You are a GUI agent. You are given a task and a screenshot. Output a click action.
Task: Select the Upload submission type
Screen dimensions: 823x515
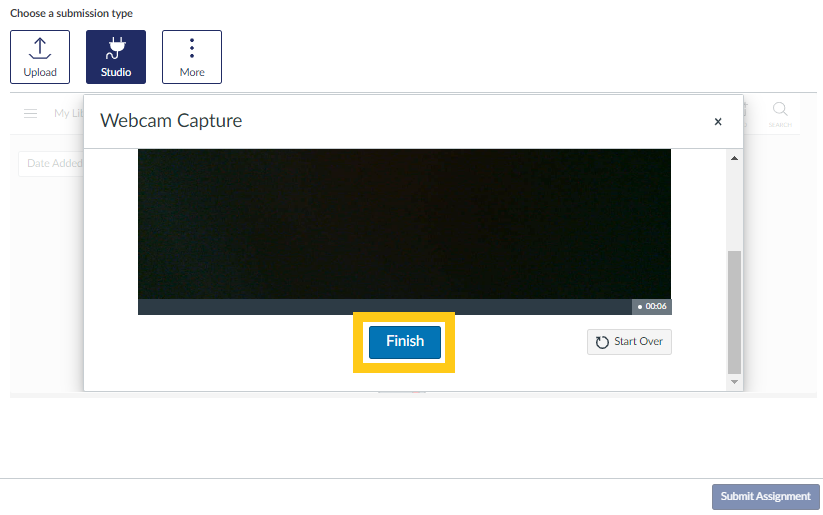pos(40,57)
